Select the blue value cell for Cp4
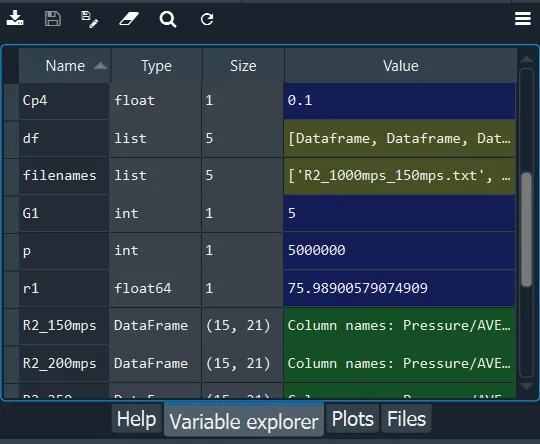This screenshot has width=540, height=444. click(x=399, y=101)
